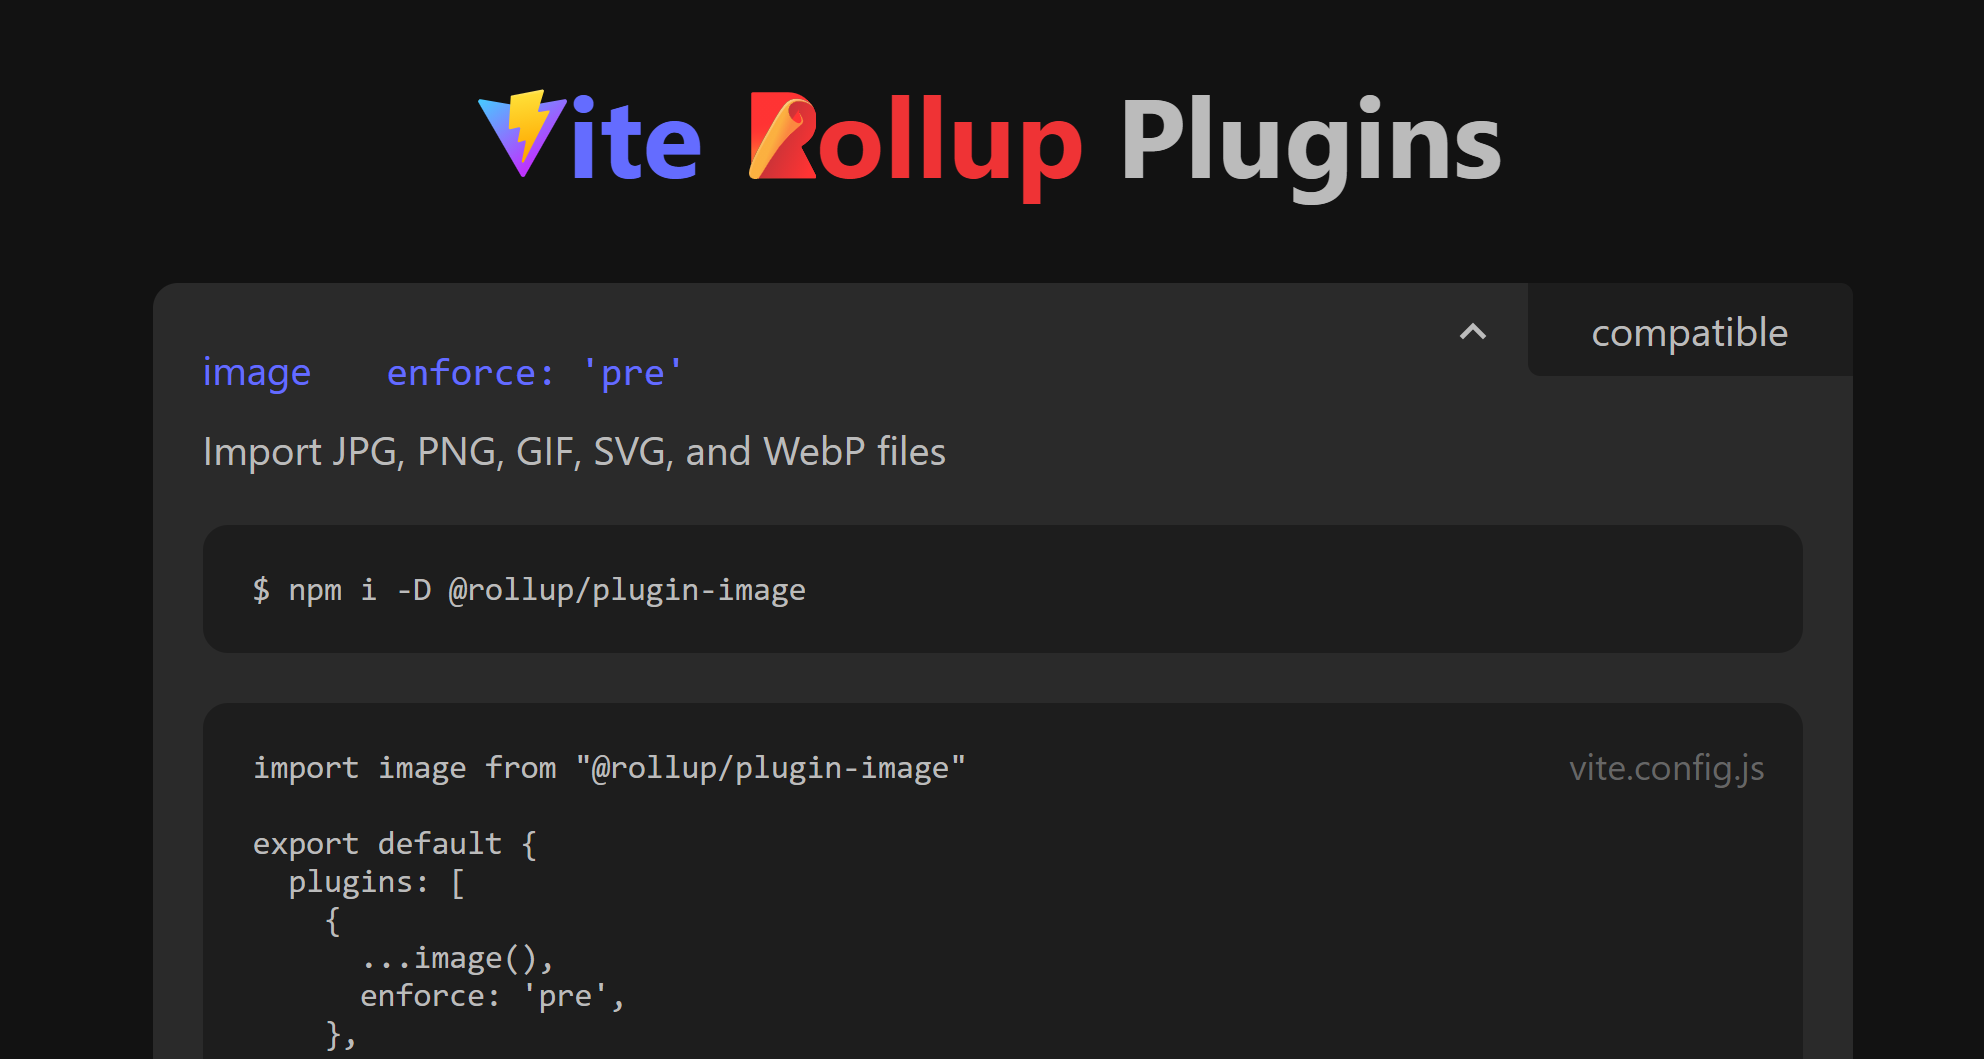Click the "vite.config.js" file label
Screen dimensions: 1984x1059
tap(1666, 768)
